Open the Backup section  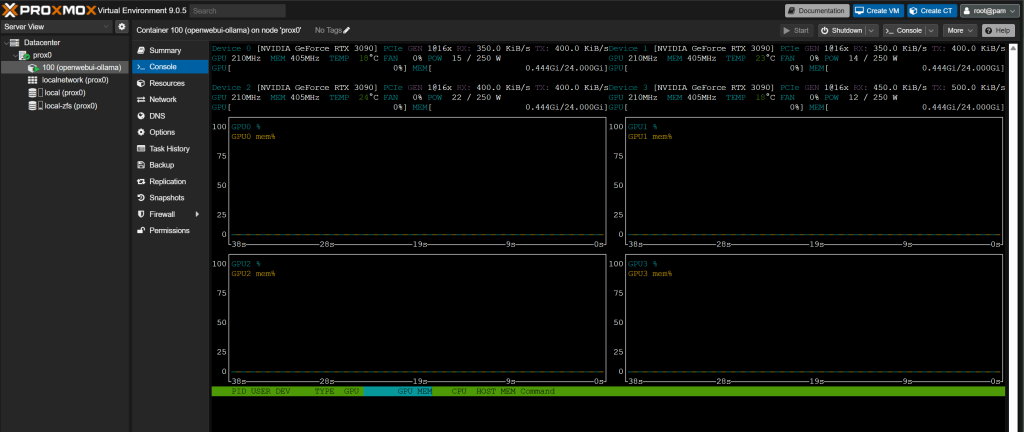pyautogui.click(x=161, y=165)
